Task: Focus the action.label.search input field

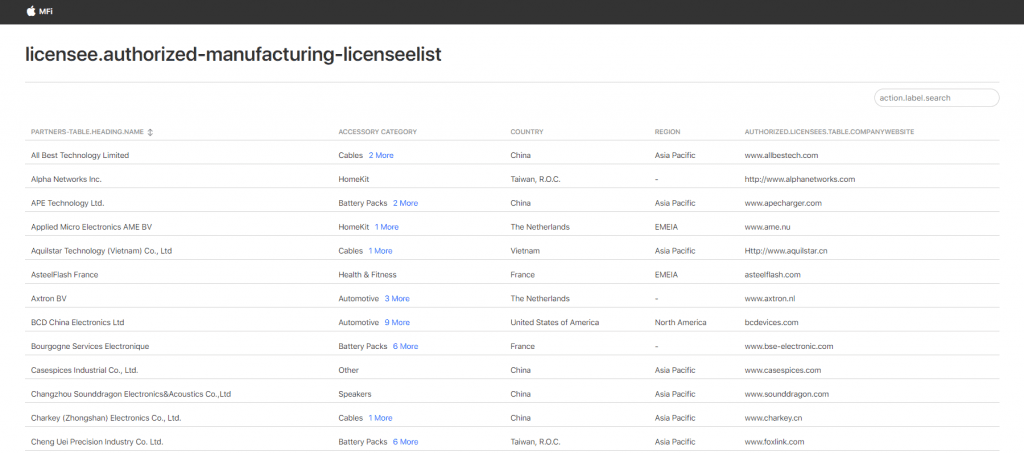Action: tap(935, 98)
